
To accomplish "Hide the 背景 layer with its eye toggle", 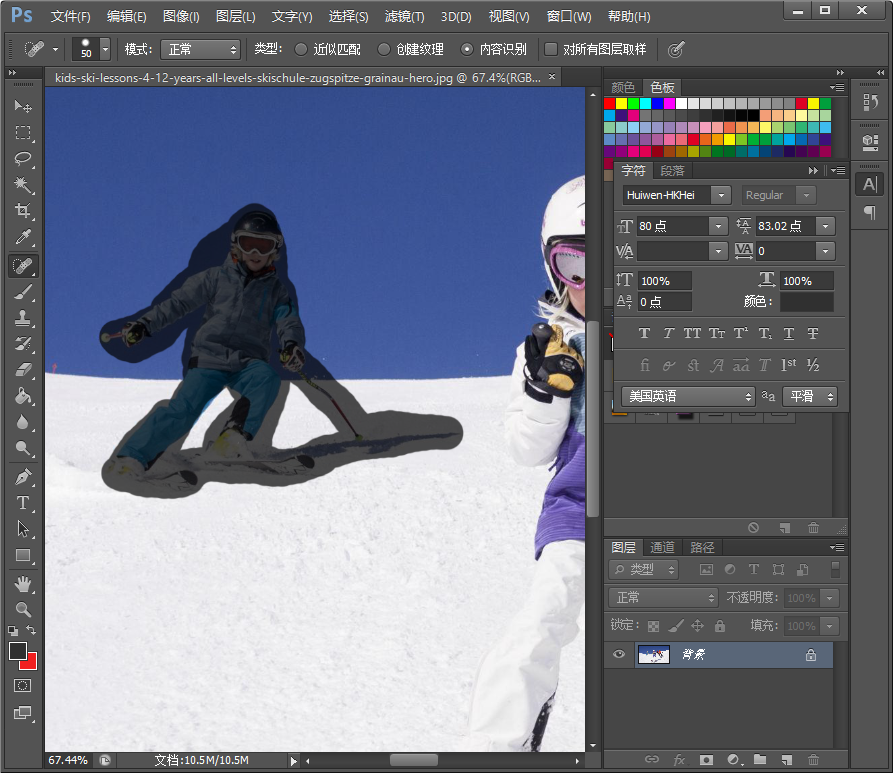I will point(619,655).
